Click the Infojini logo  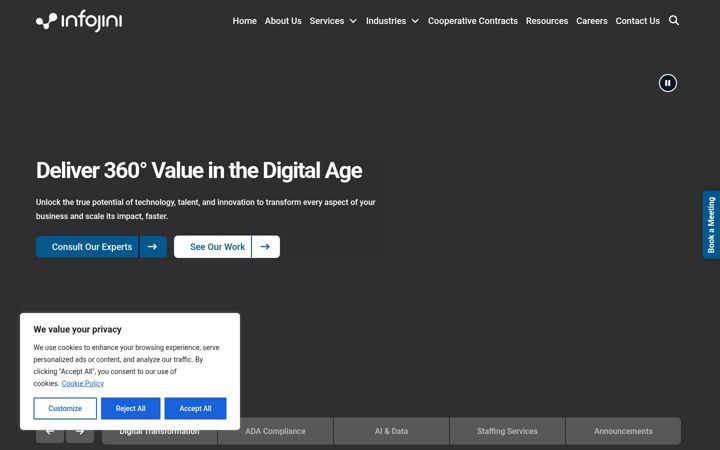point(79,21)
